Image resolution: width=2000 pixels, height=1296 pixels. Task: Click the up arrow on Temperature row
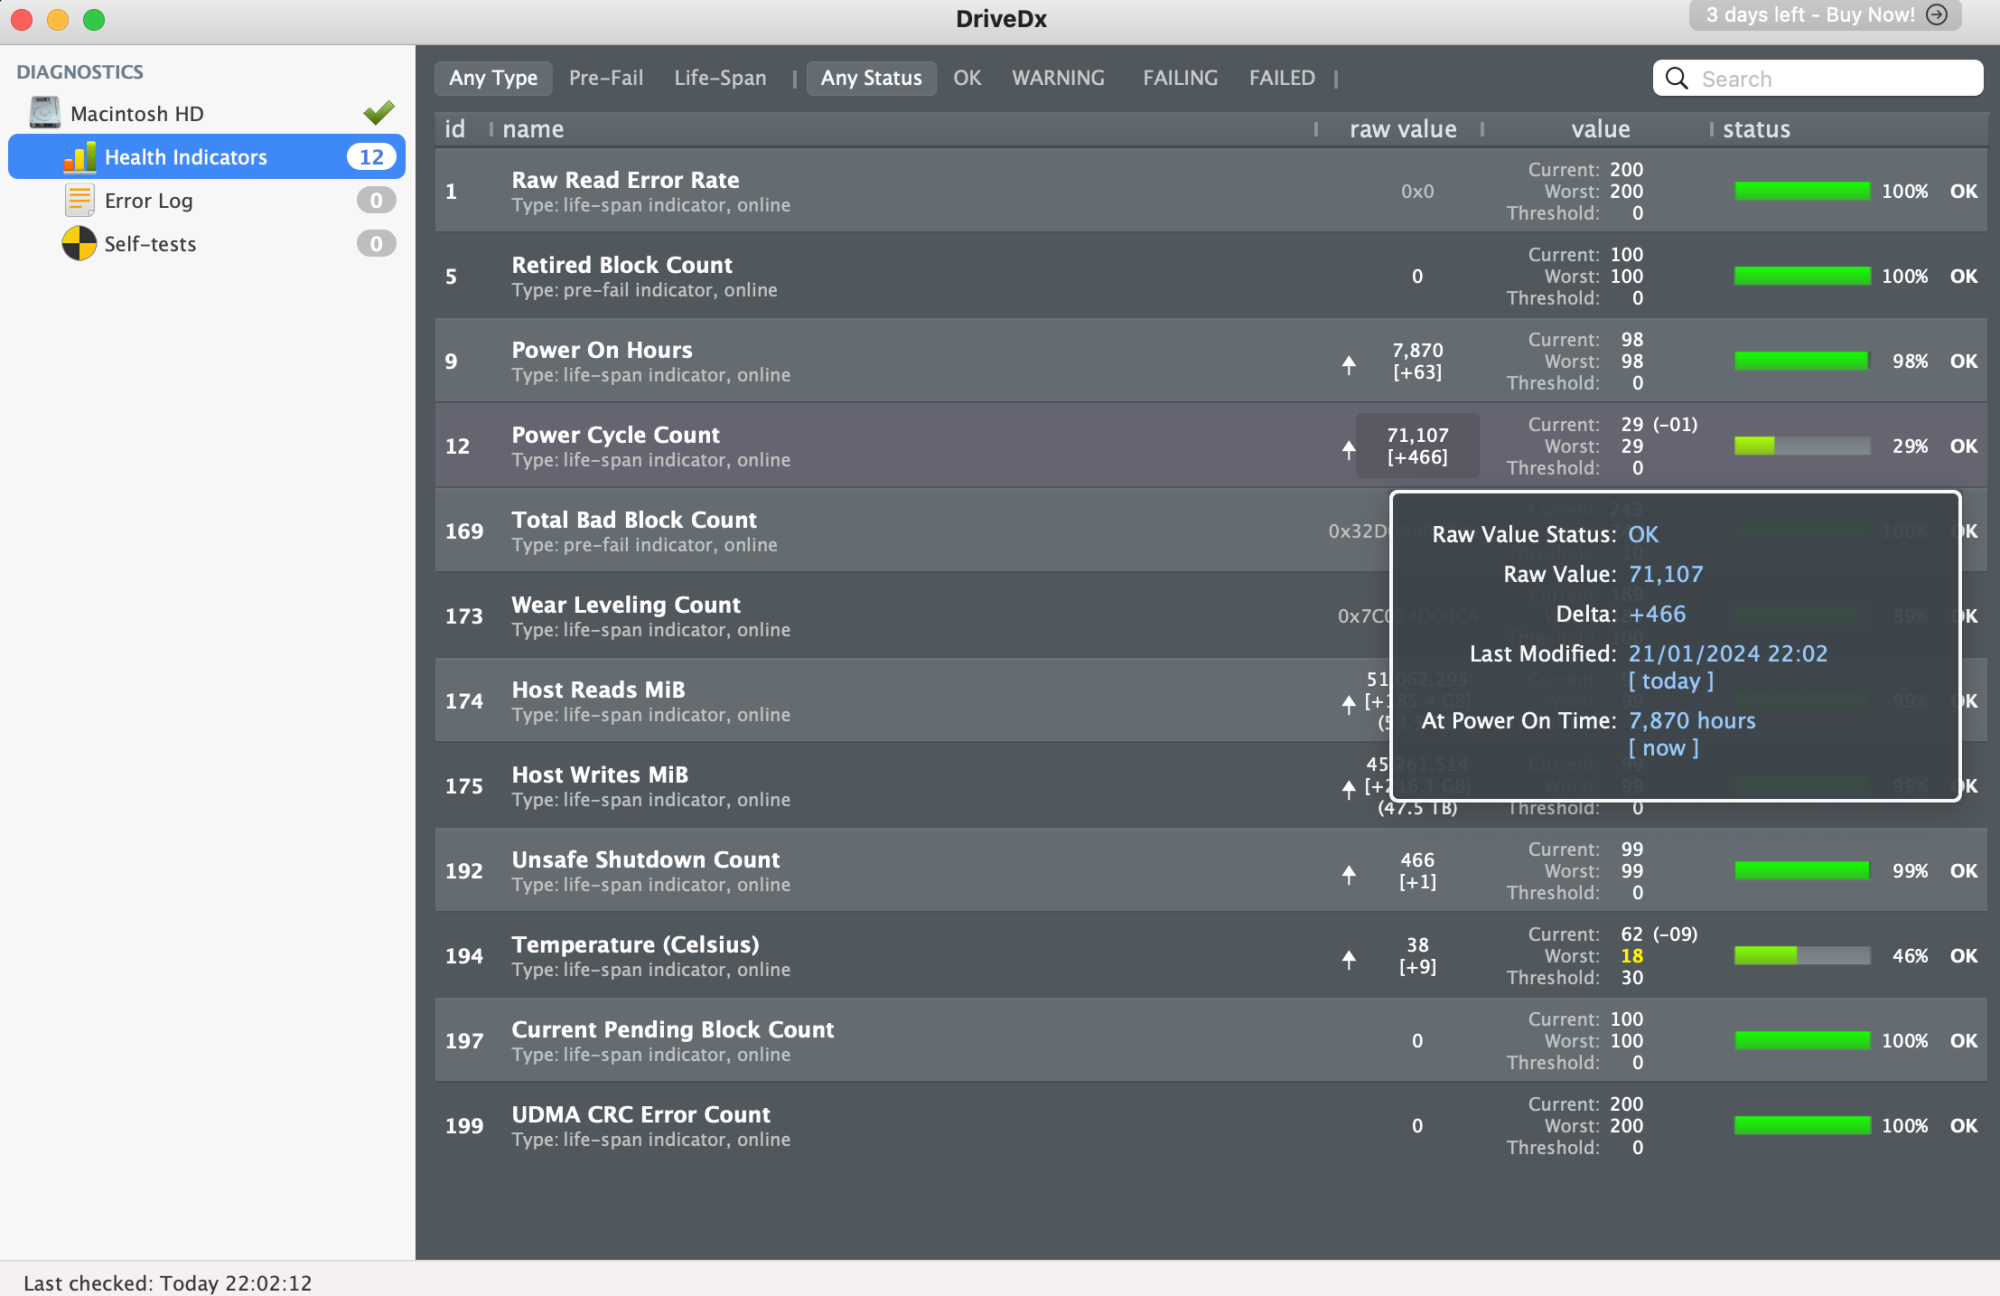point(1349,959)
